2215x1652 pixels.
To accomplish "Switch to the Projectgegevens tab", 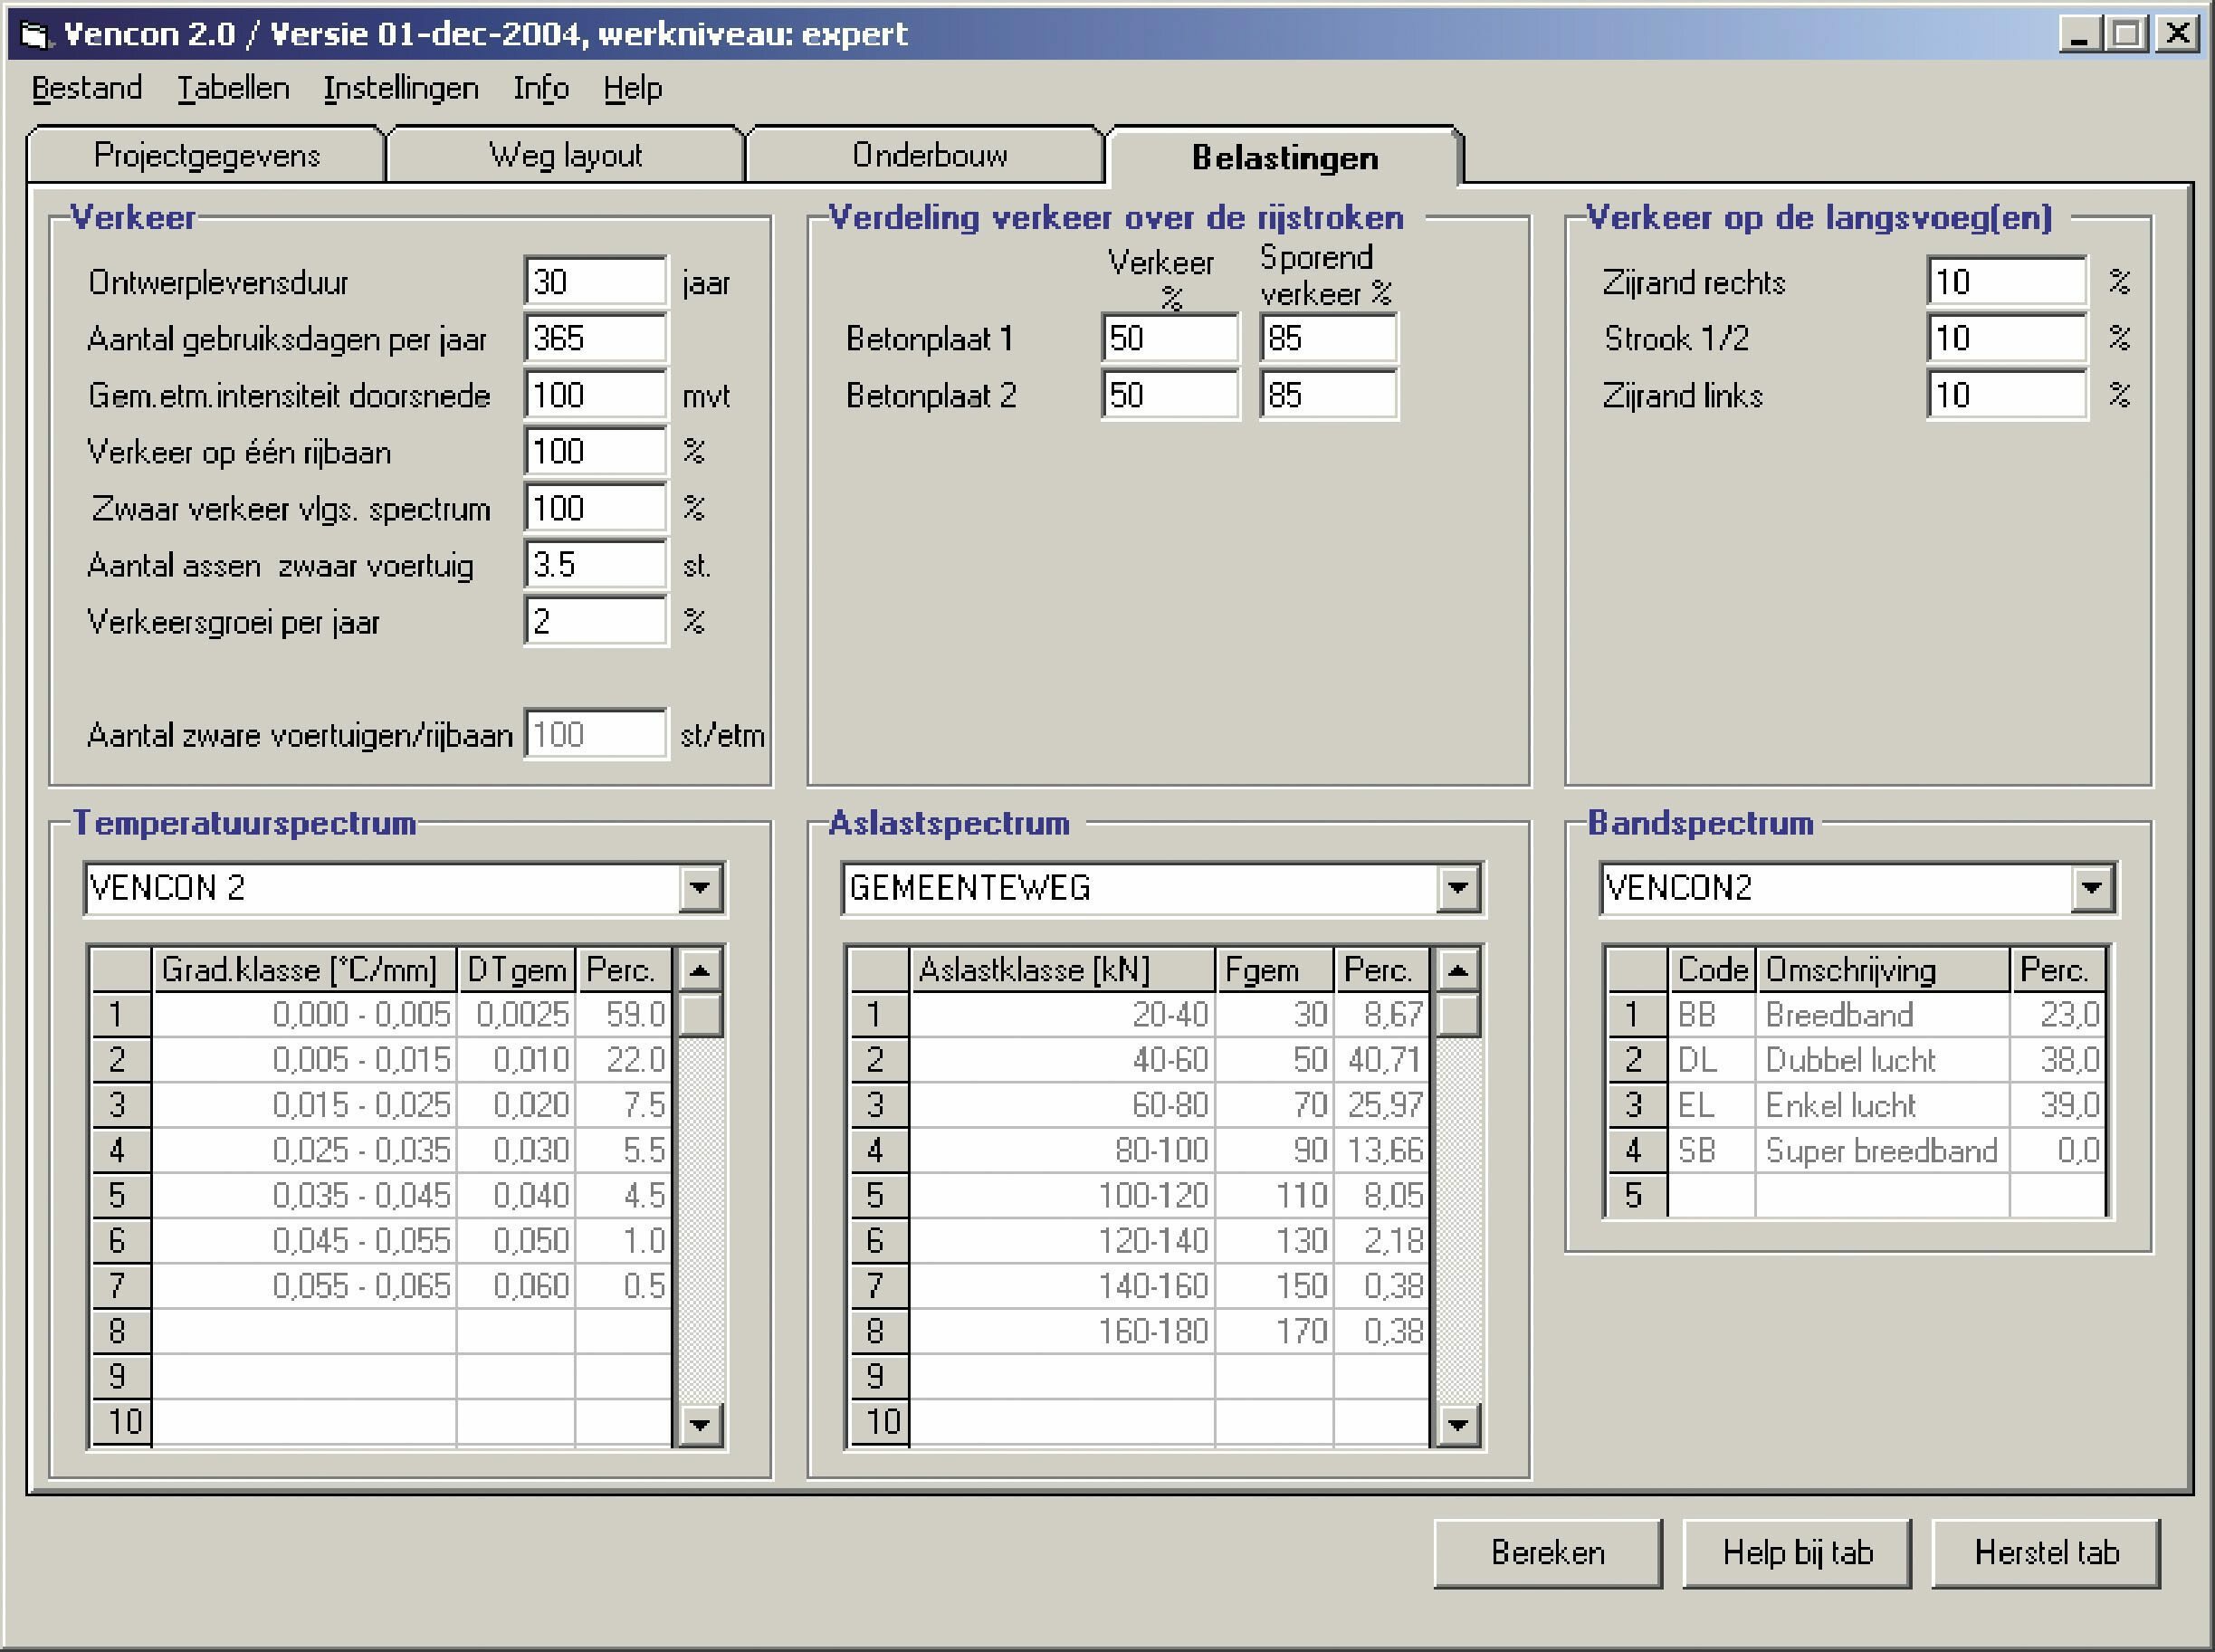I will coord(207,155).
